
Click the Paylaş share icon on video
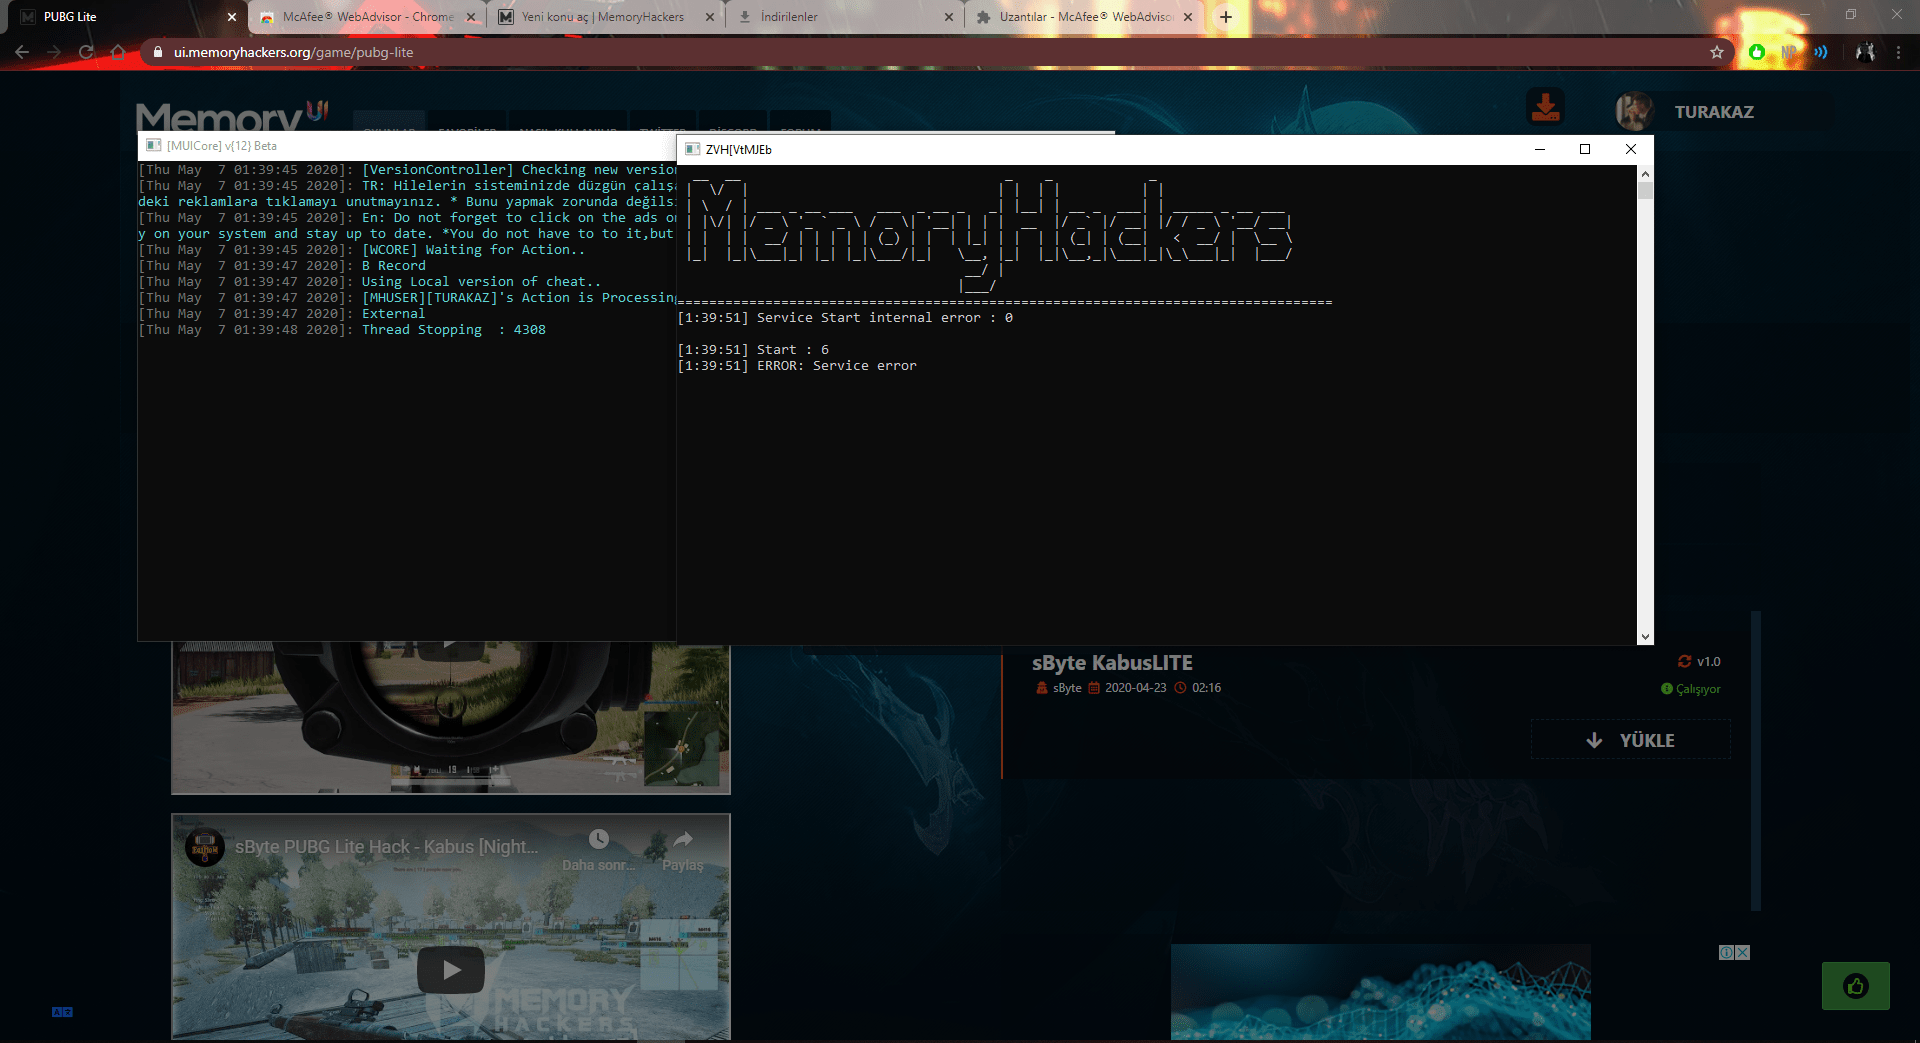pos(683,839)
